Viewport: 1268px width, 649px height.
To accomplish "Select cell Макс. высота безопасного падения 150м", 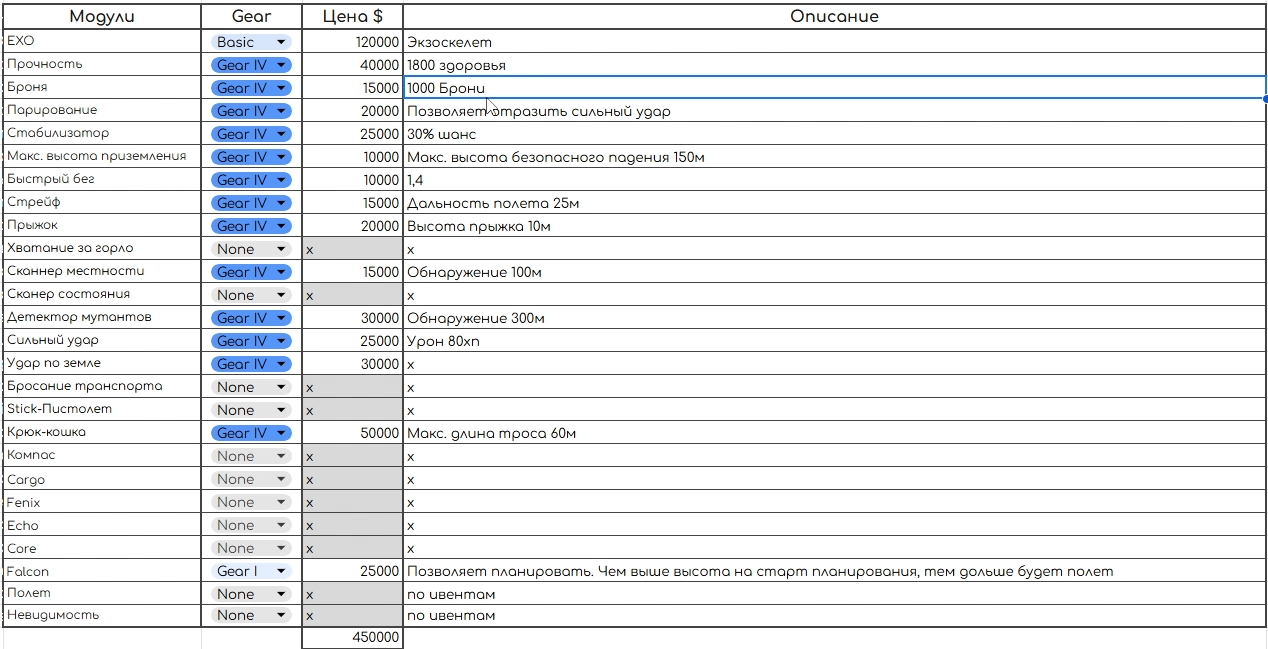I will [x=834, y=157].
